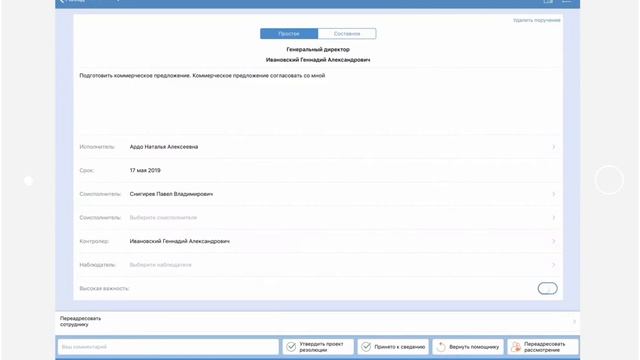Click author name Ивановский Геннадий Александрович below the heading

coord(318,60)
